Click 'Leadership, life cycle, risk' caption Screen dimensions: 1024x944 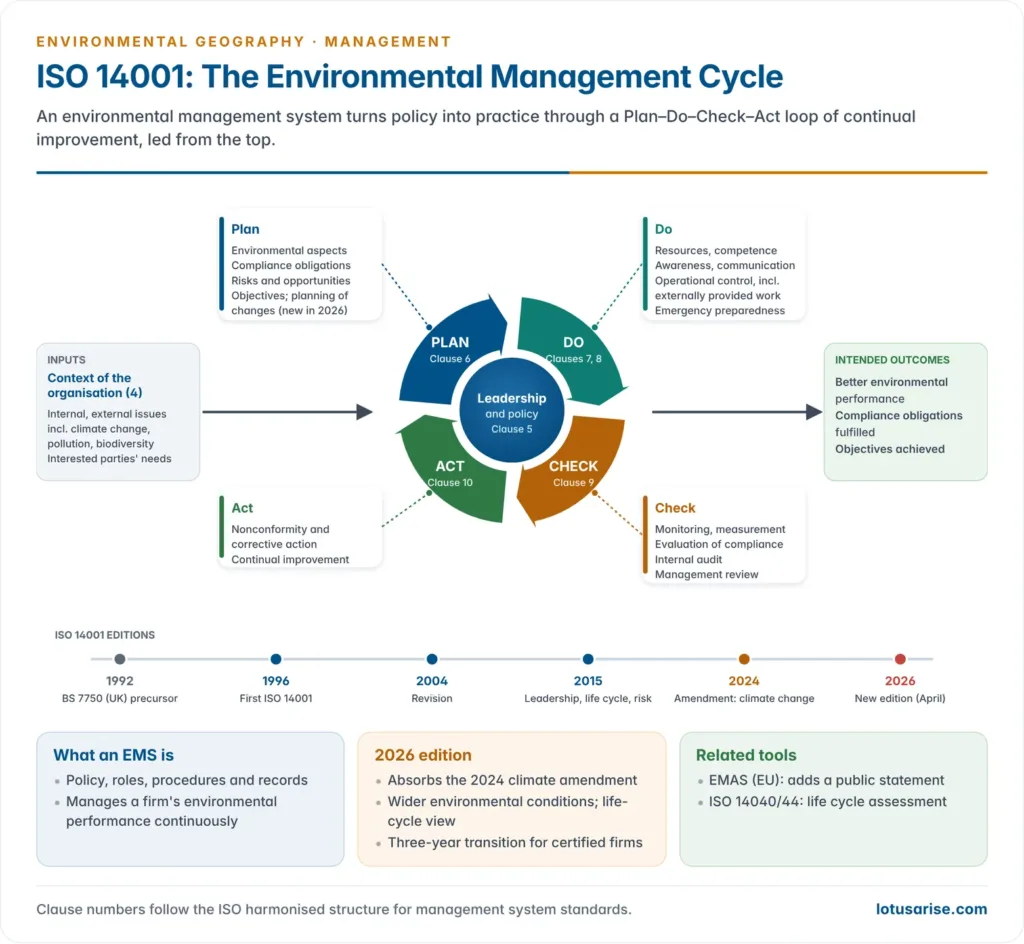(588, 699)
